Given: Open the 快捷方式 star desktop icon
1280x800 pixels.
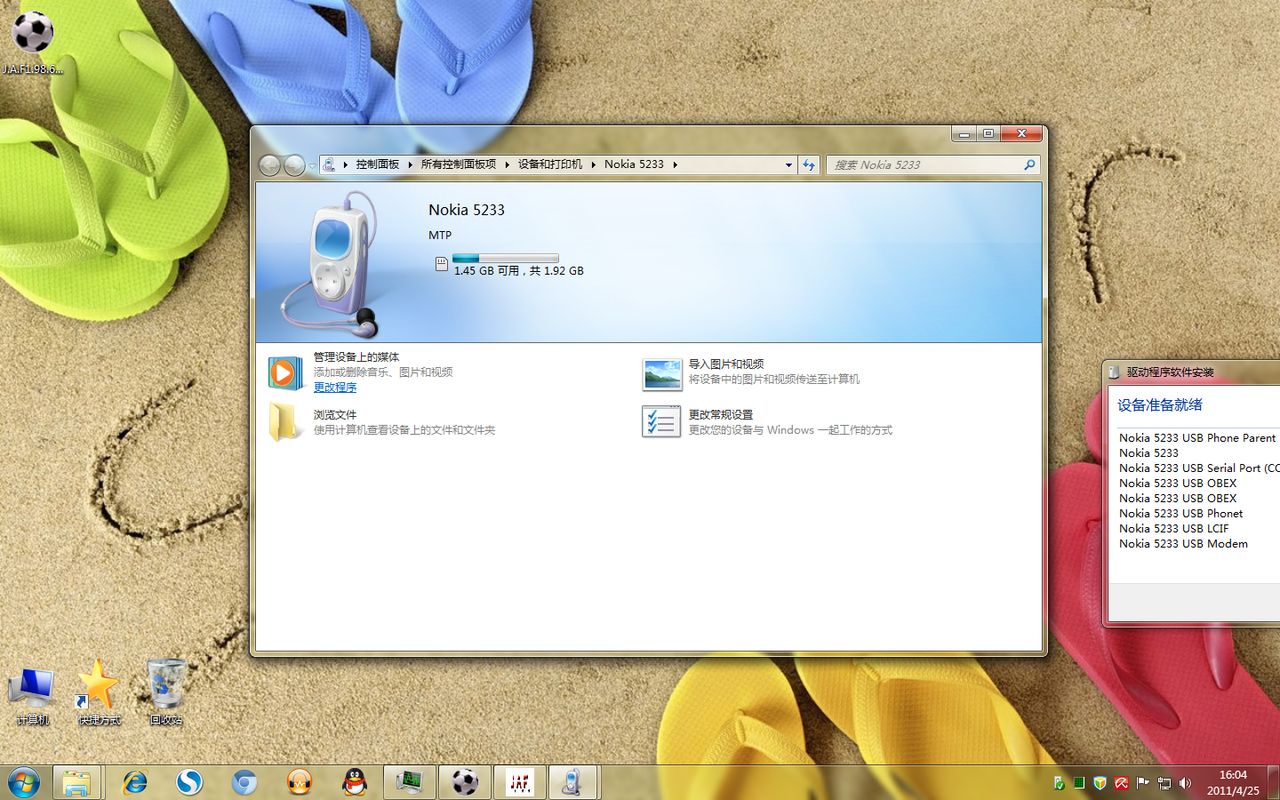Looking at the screenshot, I should [x=99, y=690].
